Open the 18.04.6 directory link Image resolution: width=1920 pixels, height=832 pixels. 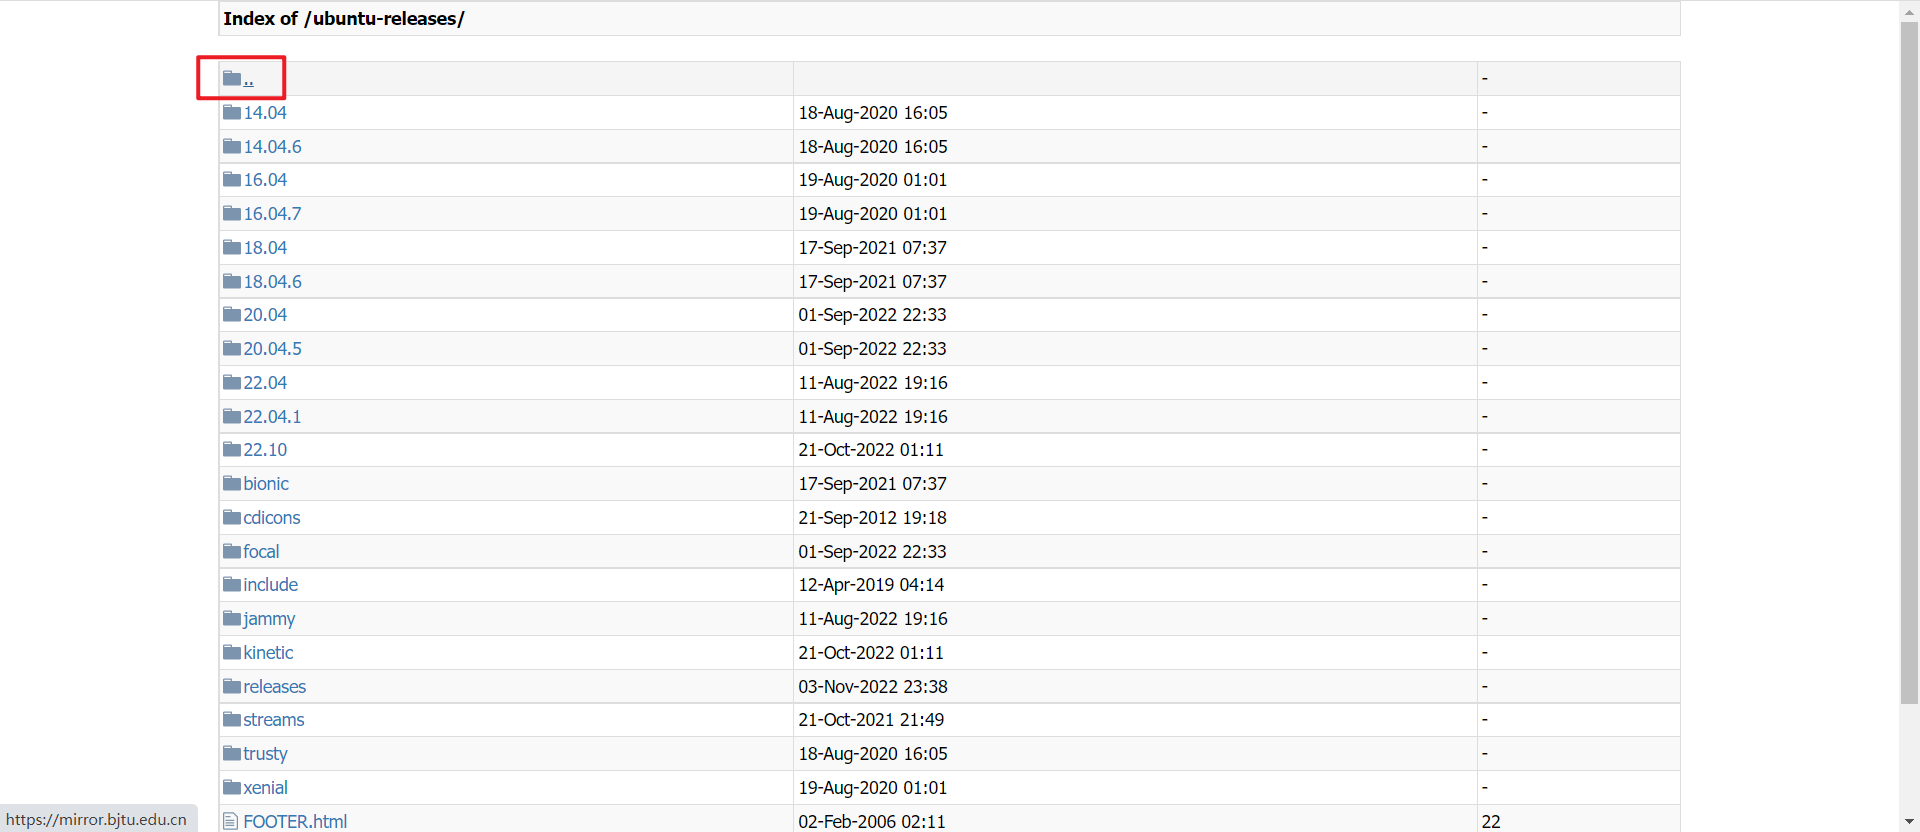[x=272, y=282]
